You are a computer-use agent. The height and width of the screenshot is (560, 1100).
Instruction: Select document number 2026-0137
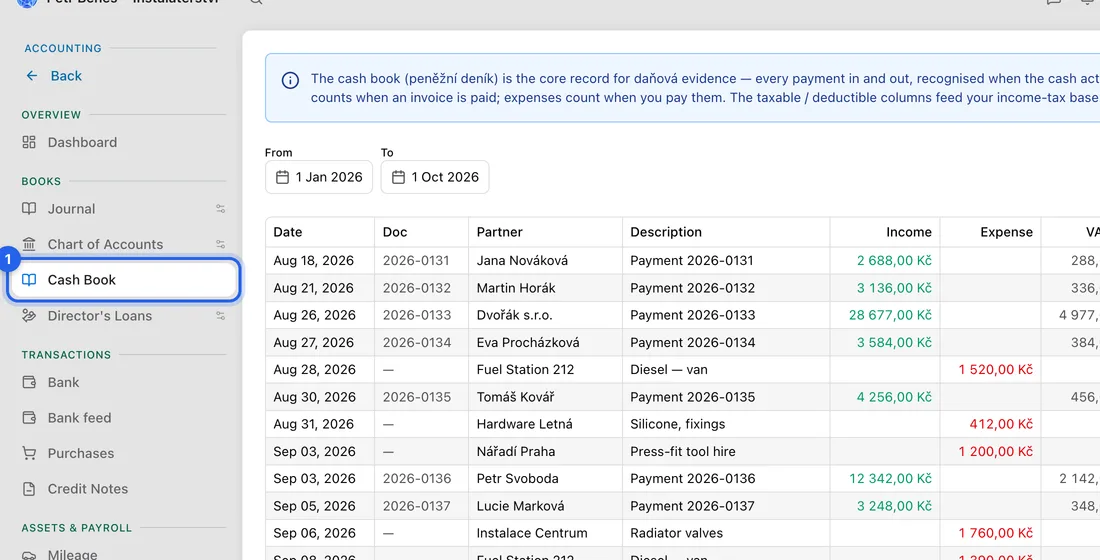[417, 506]
